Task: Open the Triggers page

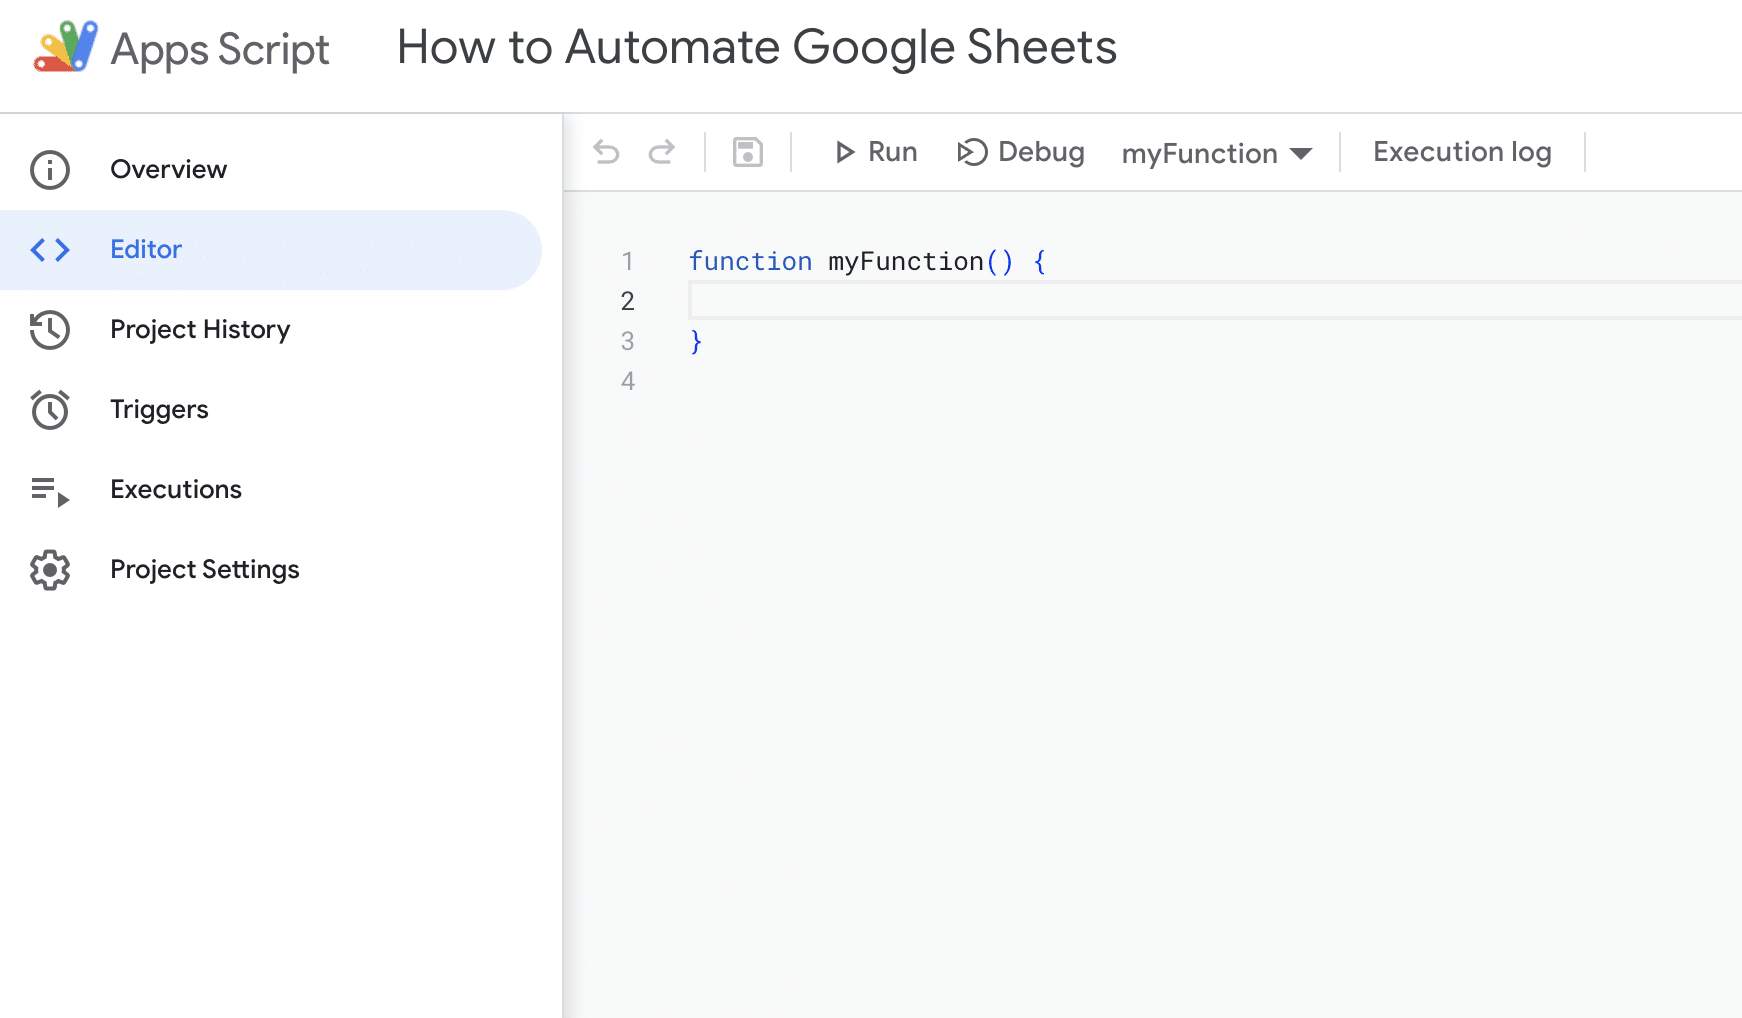Action: (271, 410)
